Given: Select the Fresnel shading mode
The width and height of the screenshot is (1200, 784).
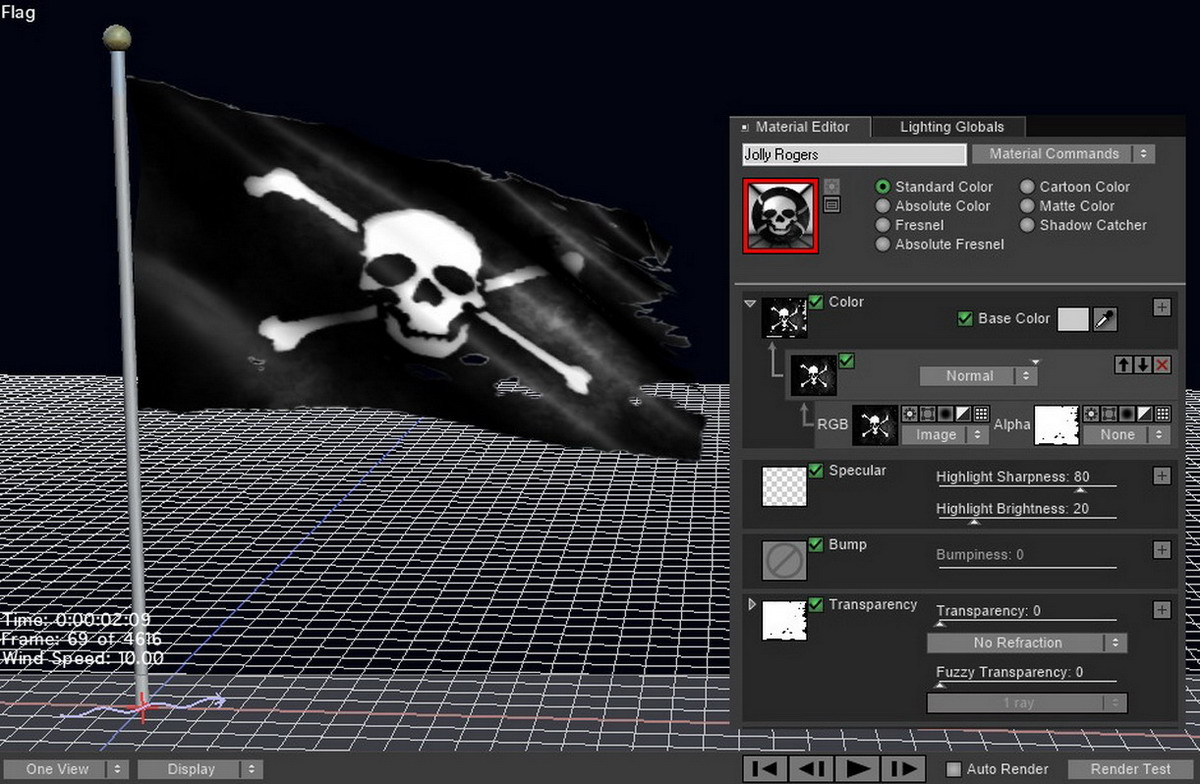Looking at the screenshot, I should 883,225.
